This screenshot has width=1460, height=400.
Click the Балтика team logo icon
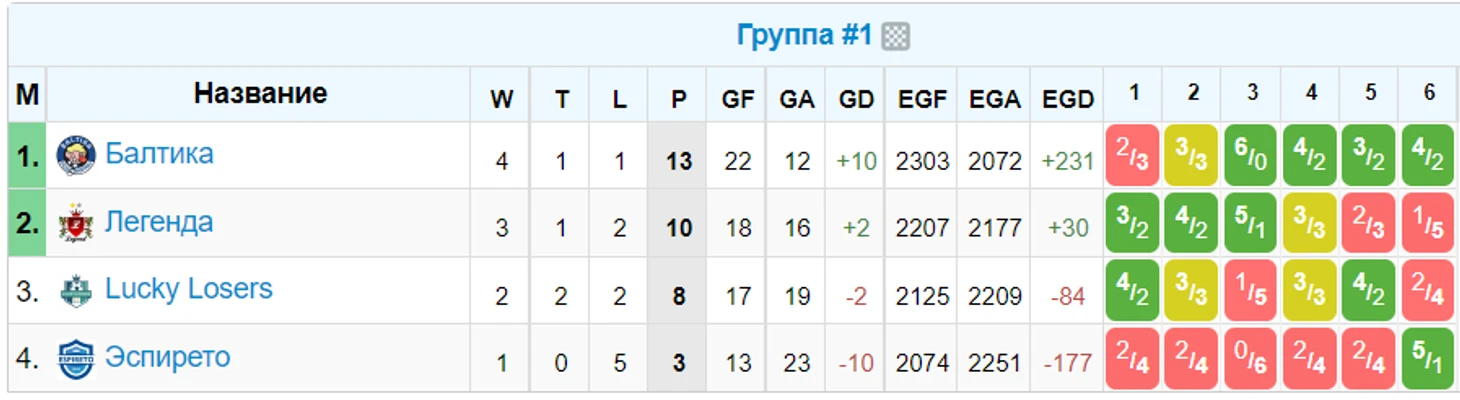tap(76, 155)
